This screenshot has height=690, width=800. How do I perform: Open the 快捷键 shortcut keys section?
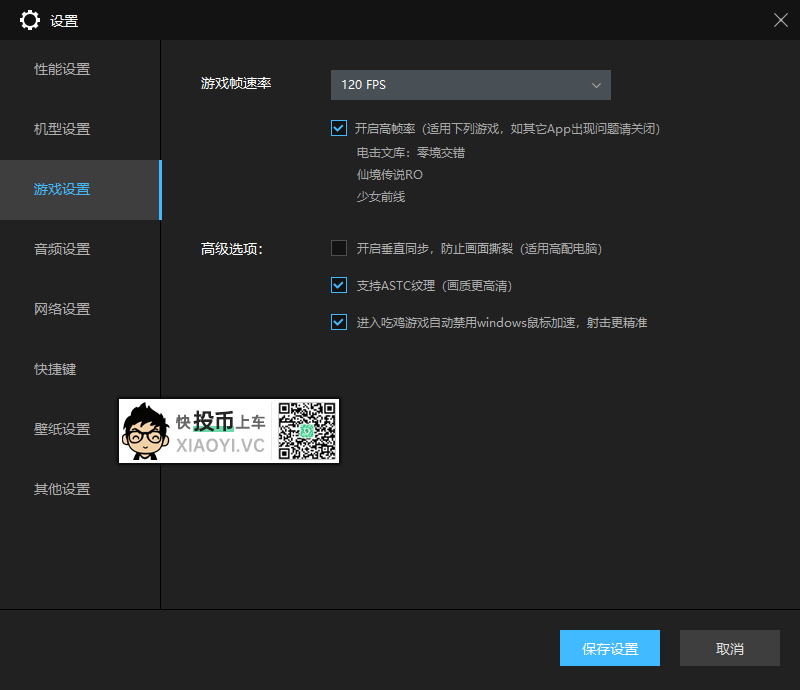coord(64,369)
